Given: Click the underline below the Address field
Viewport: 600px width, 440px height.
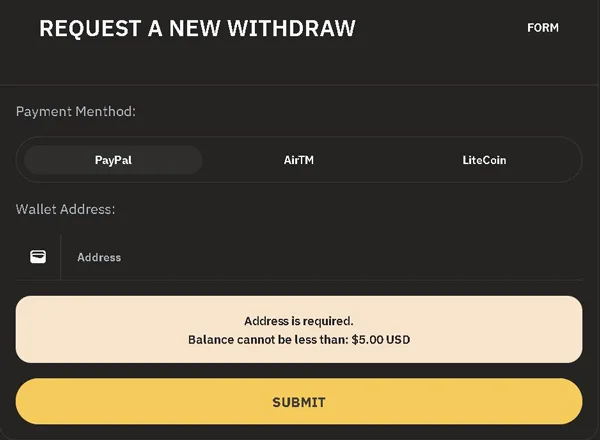Looking at the screenshot, I should coord(299,280).
